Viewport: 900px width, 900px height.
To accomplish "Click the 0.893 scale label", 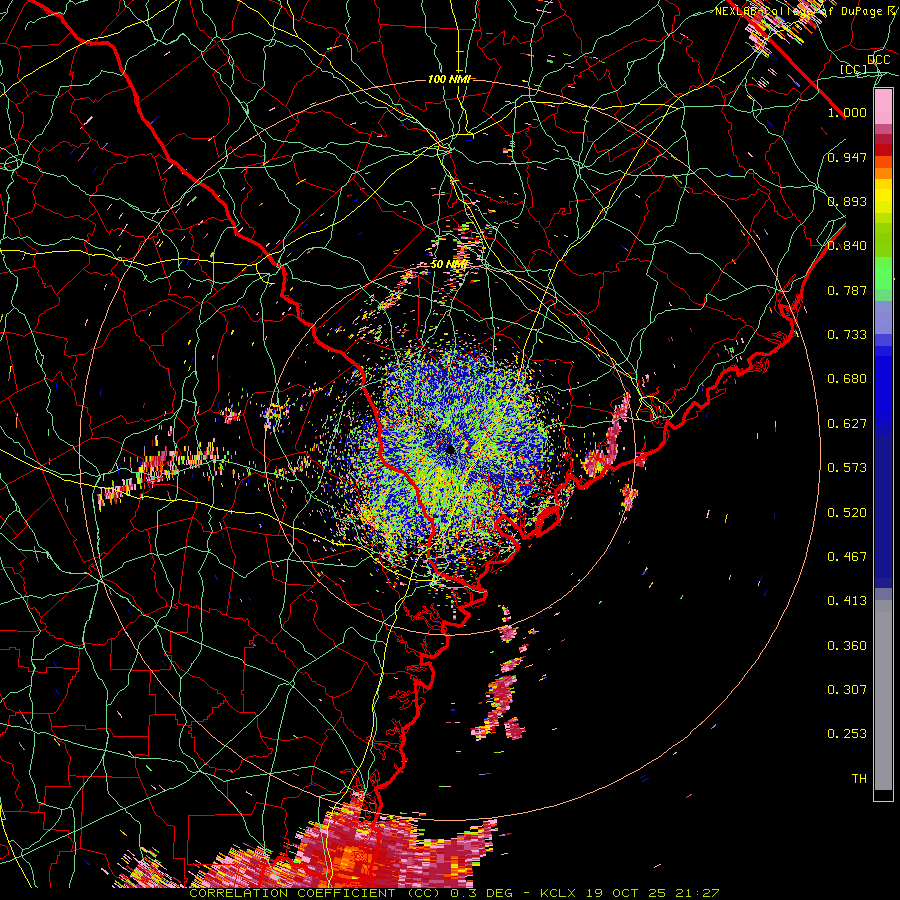I will point(847,201).
